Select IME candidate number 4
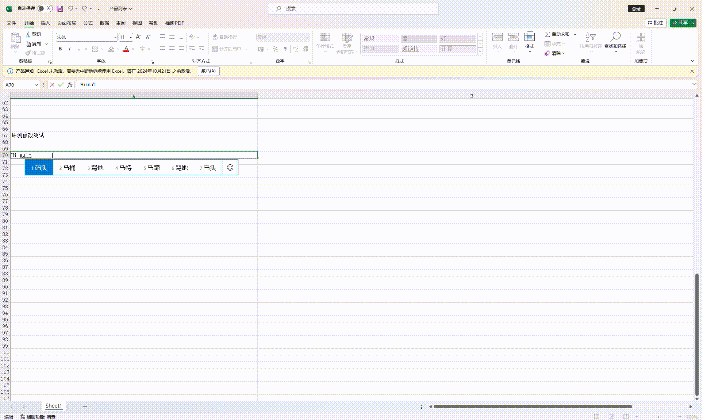Screen dimensions: 702x420 coord(123,167)
